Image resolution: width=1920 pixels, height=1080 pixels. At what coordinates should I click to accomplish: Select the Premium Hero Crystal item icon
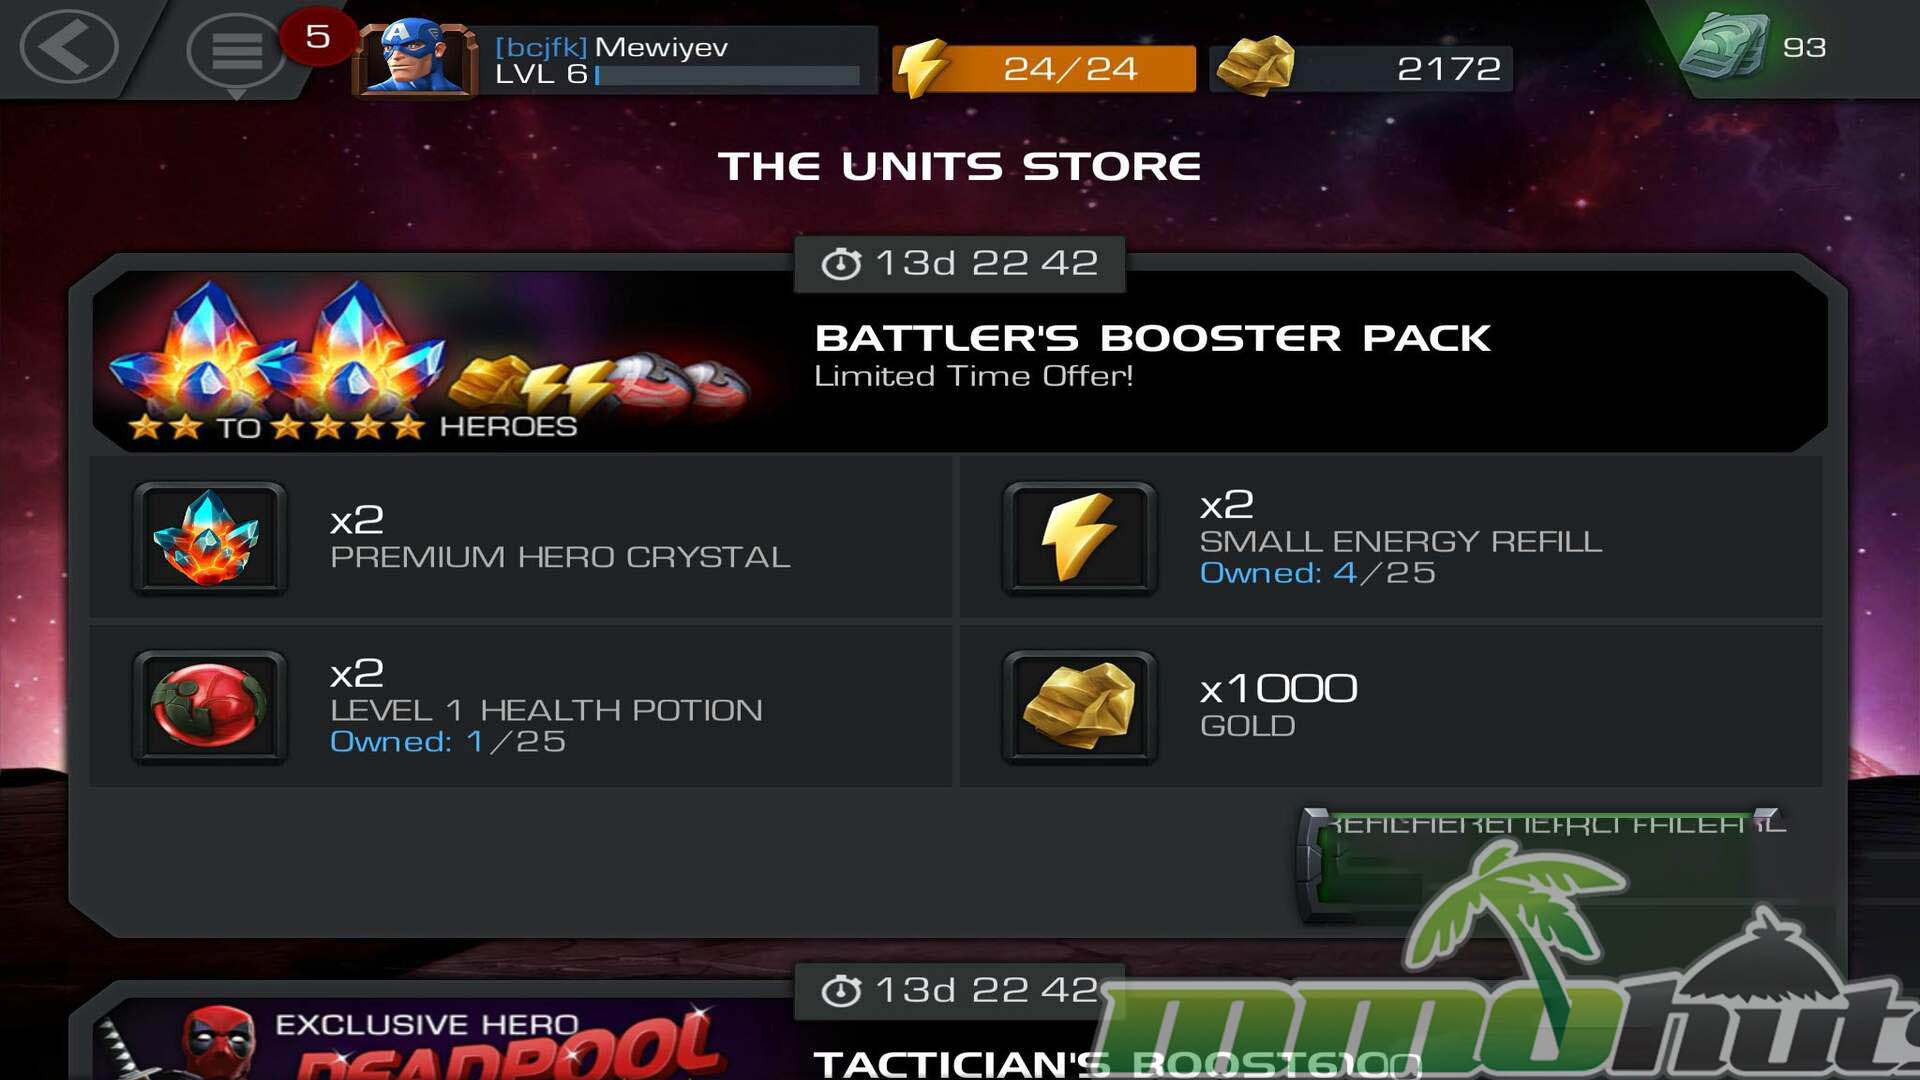point(210,539)
